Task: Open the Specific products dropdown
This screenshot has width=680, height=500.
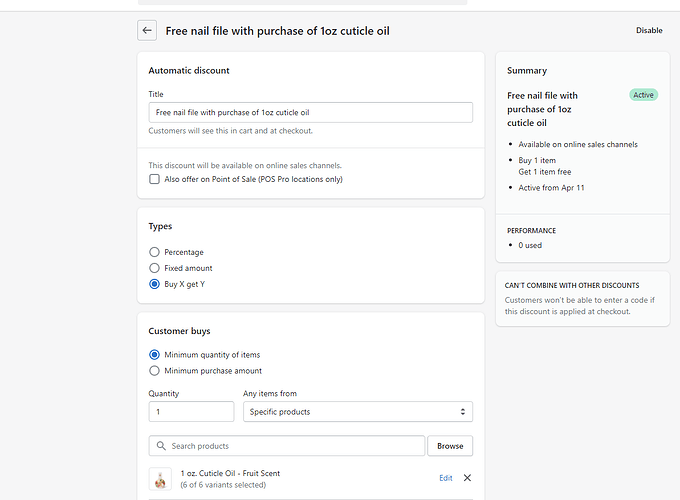Action: click(x=357, y=412)
